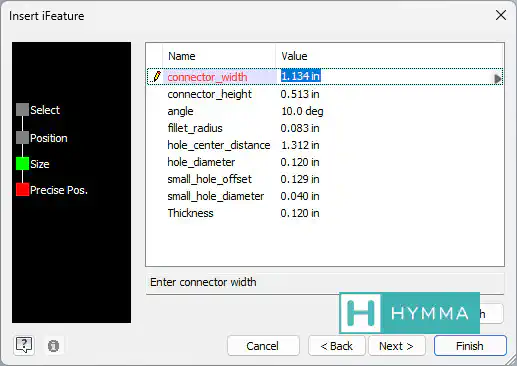The width and height of the screenshot is (517, 366).
Task: Close the Insert iFeature dialog
Action: 501,15
